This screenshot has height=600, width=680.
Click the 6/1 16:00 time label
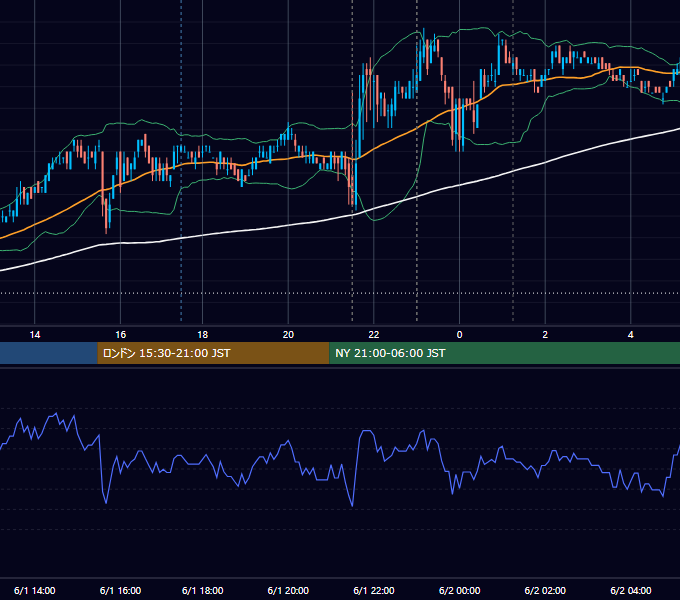click(x=120, y=590)
